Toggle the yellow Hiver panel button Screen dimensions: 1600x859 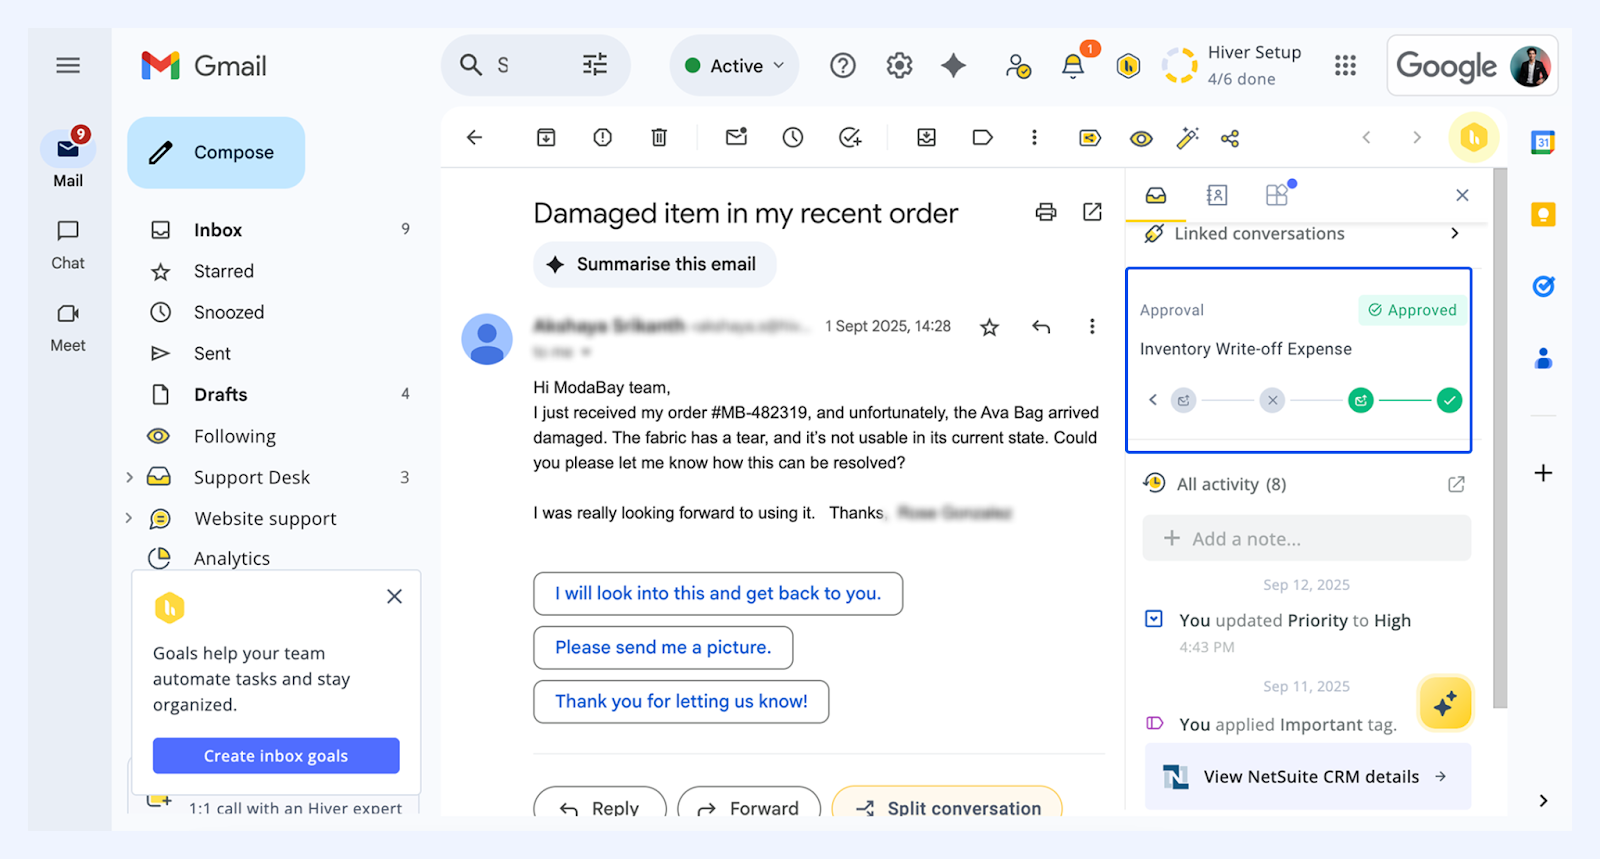(x=1474, y=138)
